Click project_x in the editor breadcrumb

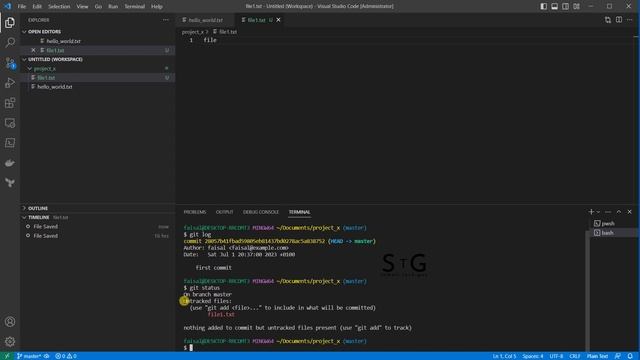point(192,31)
